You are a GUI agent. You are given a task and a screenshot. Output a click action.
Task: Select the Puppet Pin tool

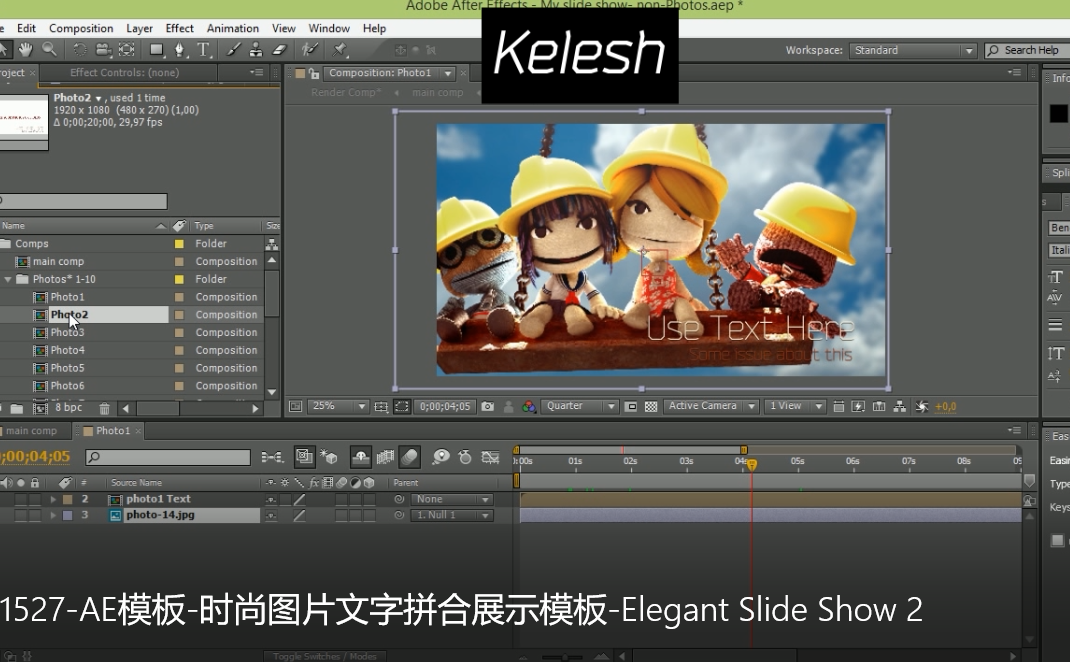coord(340,49)
